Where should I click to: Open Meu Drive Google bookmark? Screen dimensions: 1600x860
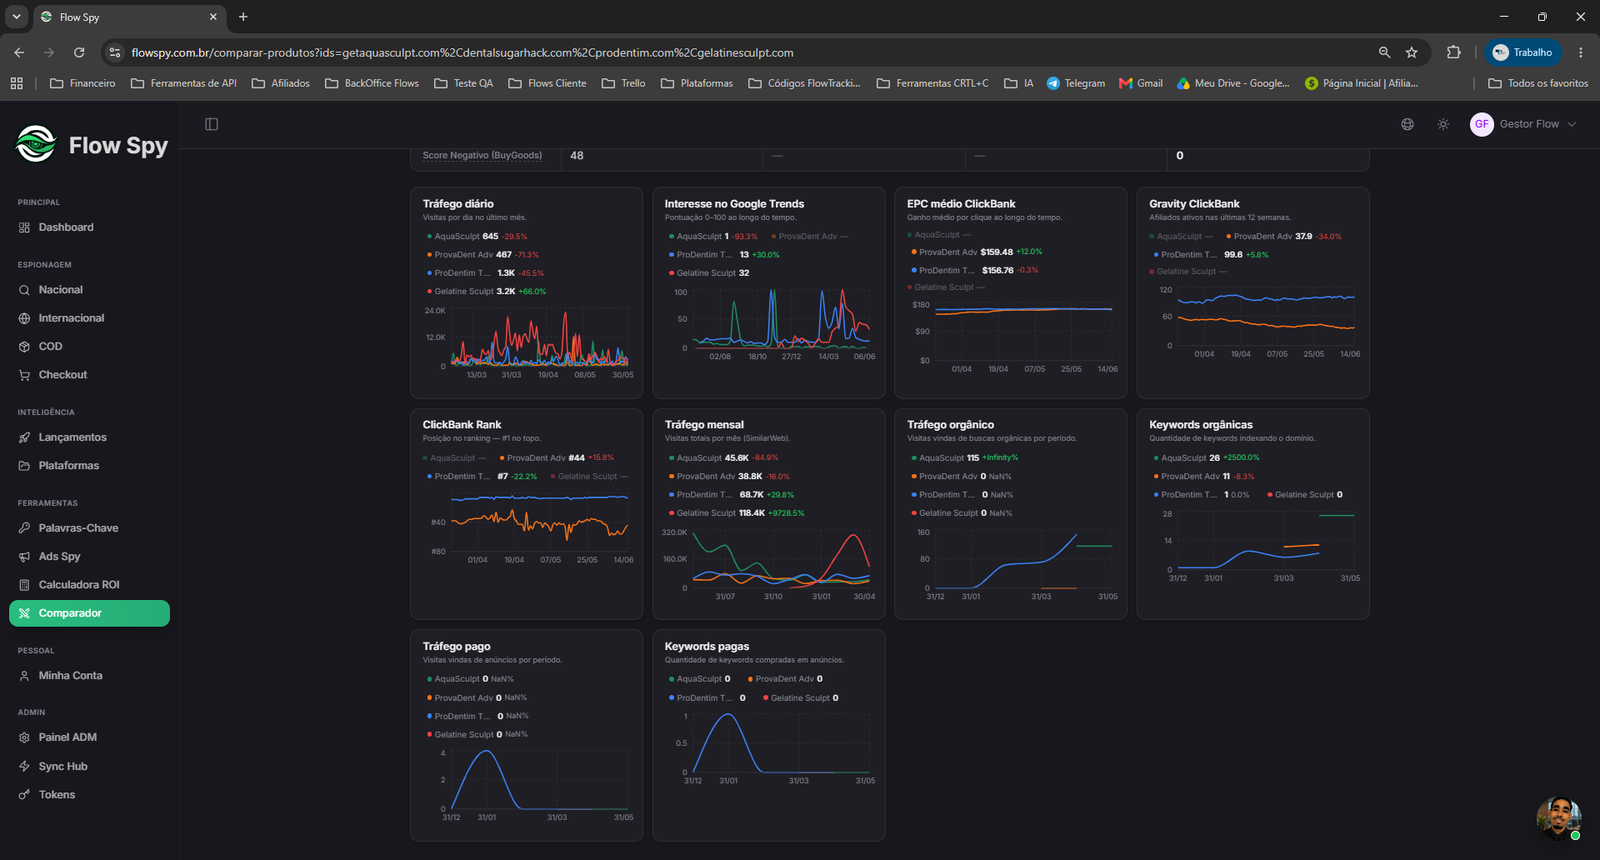coord(1233,83)
